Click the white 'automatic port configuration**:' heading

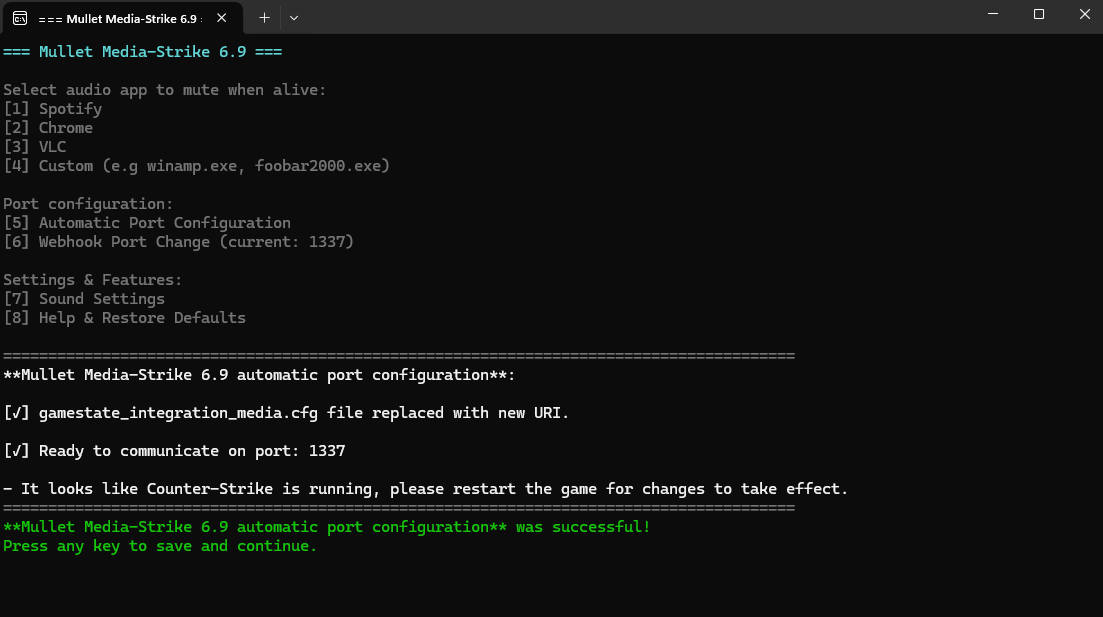(259, 375)
